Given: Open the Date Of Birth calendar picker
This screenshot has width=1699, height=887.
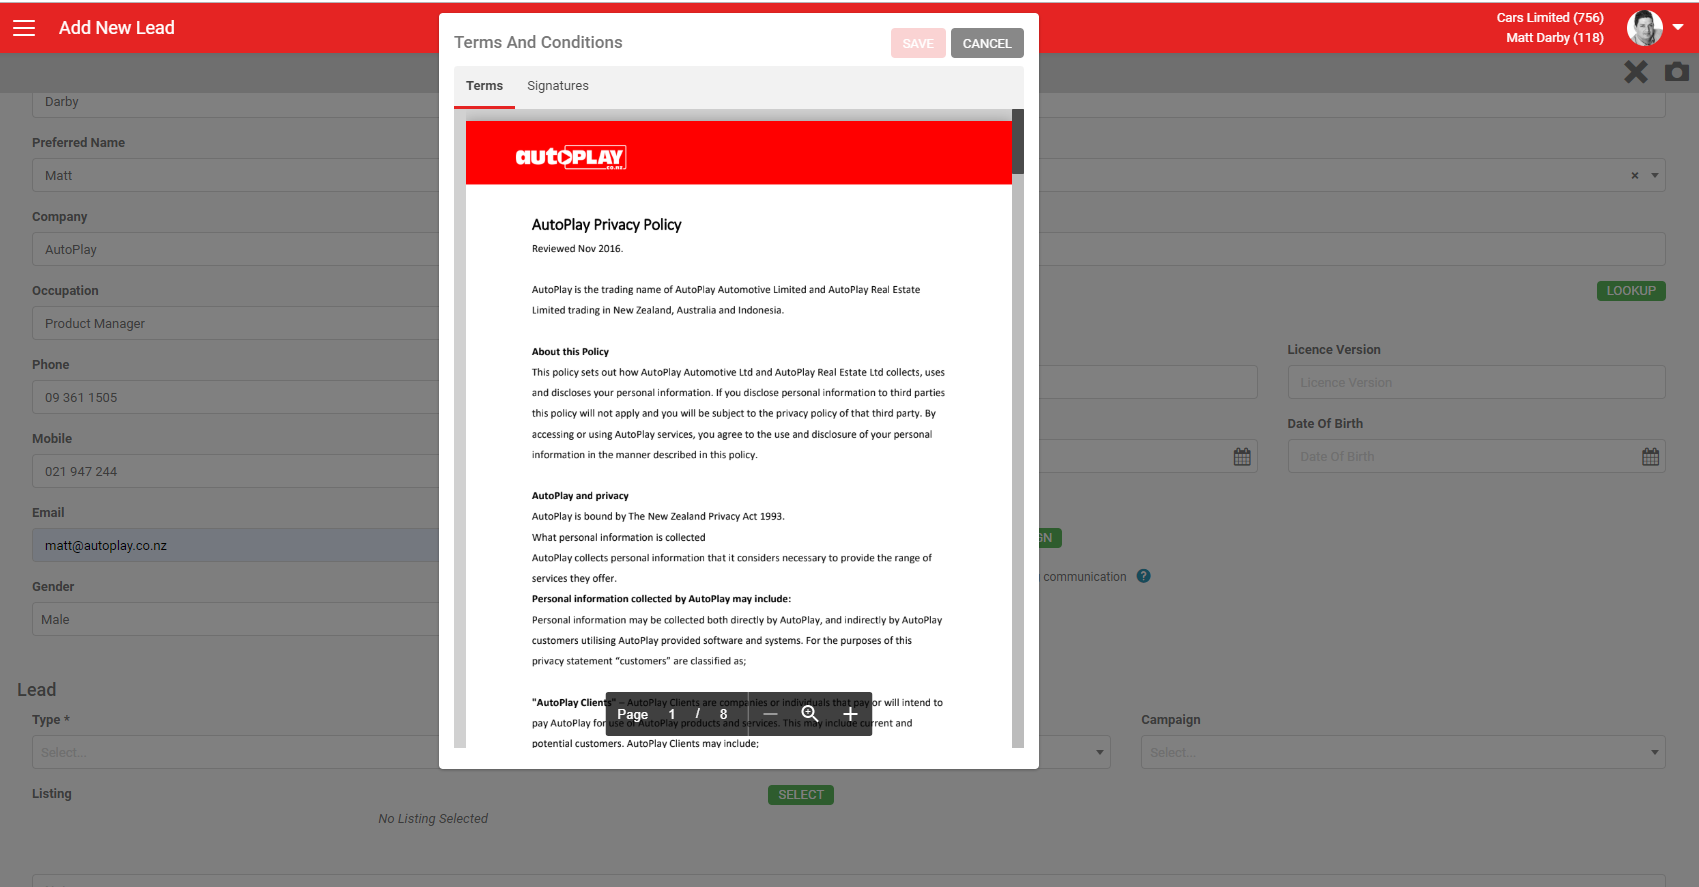Looking at the screenshot, I should [x=1650, y=457].
